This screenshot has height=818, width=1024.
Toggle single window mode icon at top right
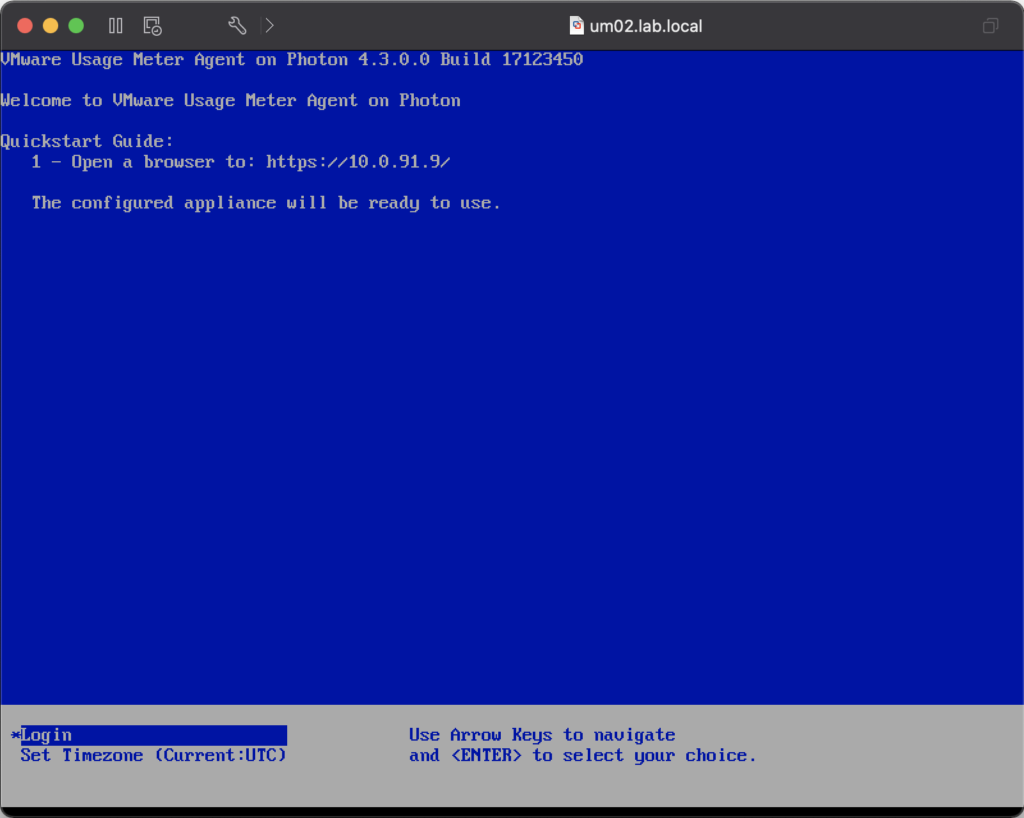[990, 25]
